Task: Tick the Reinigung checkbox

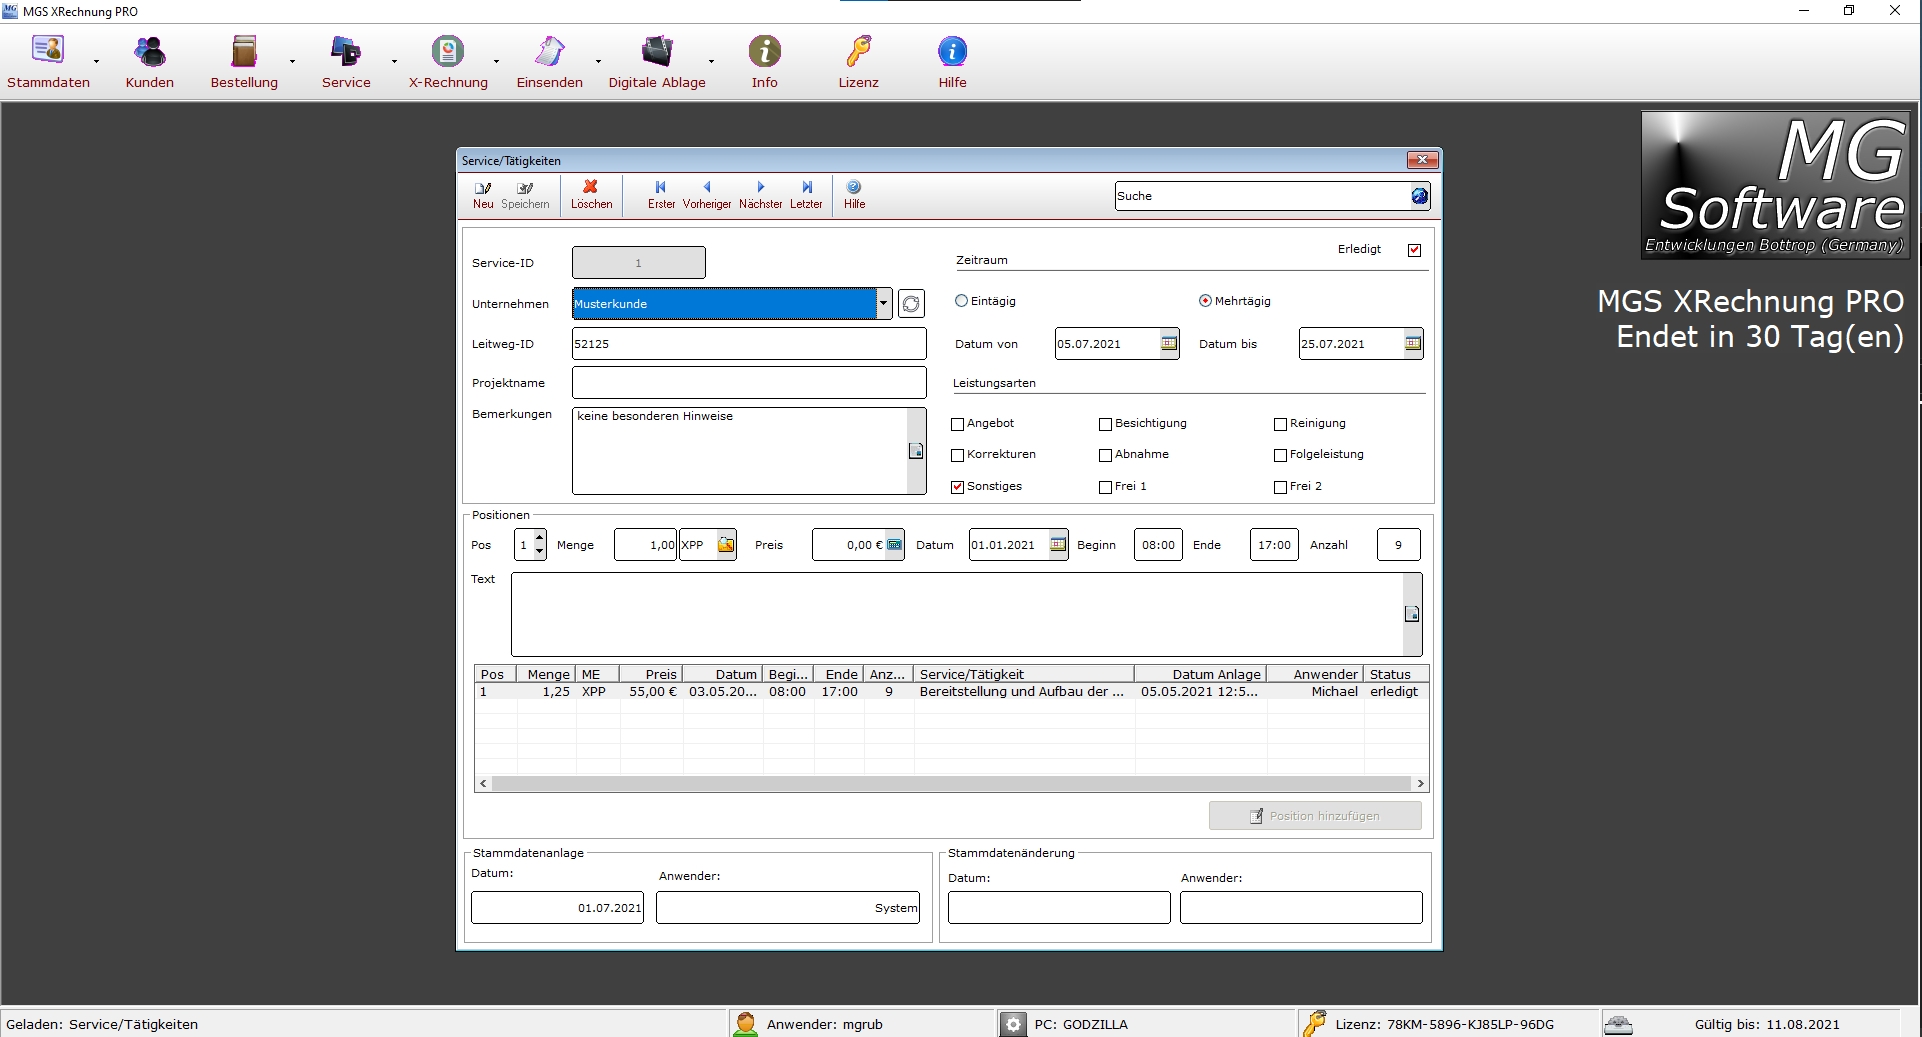Action: point(1280,424)
